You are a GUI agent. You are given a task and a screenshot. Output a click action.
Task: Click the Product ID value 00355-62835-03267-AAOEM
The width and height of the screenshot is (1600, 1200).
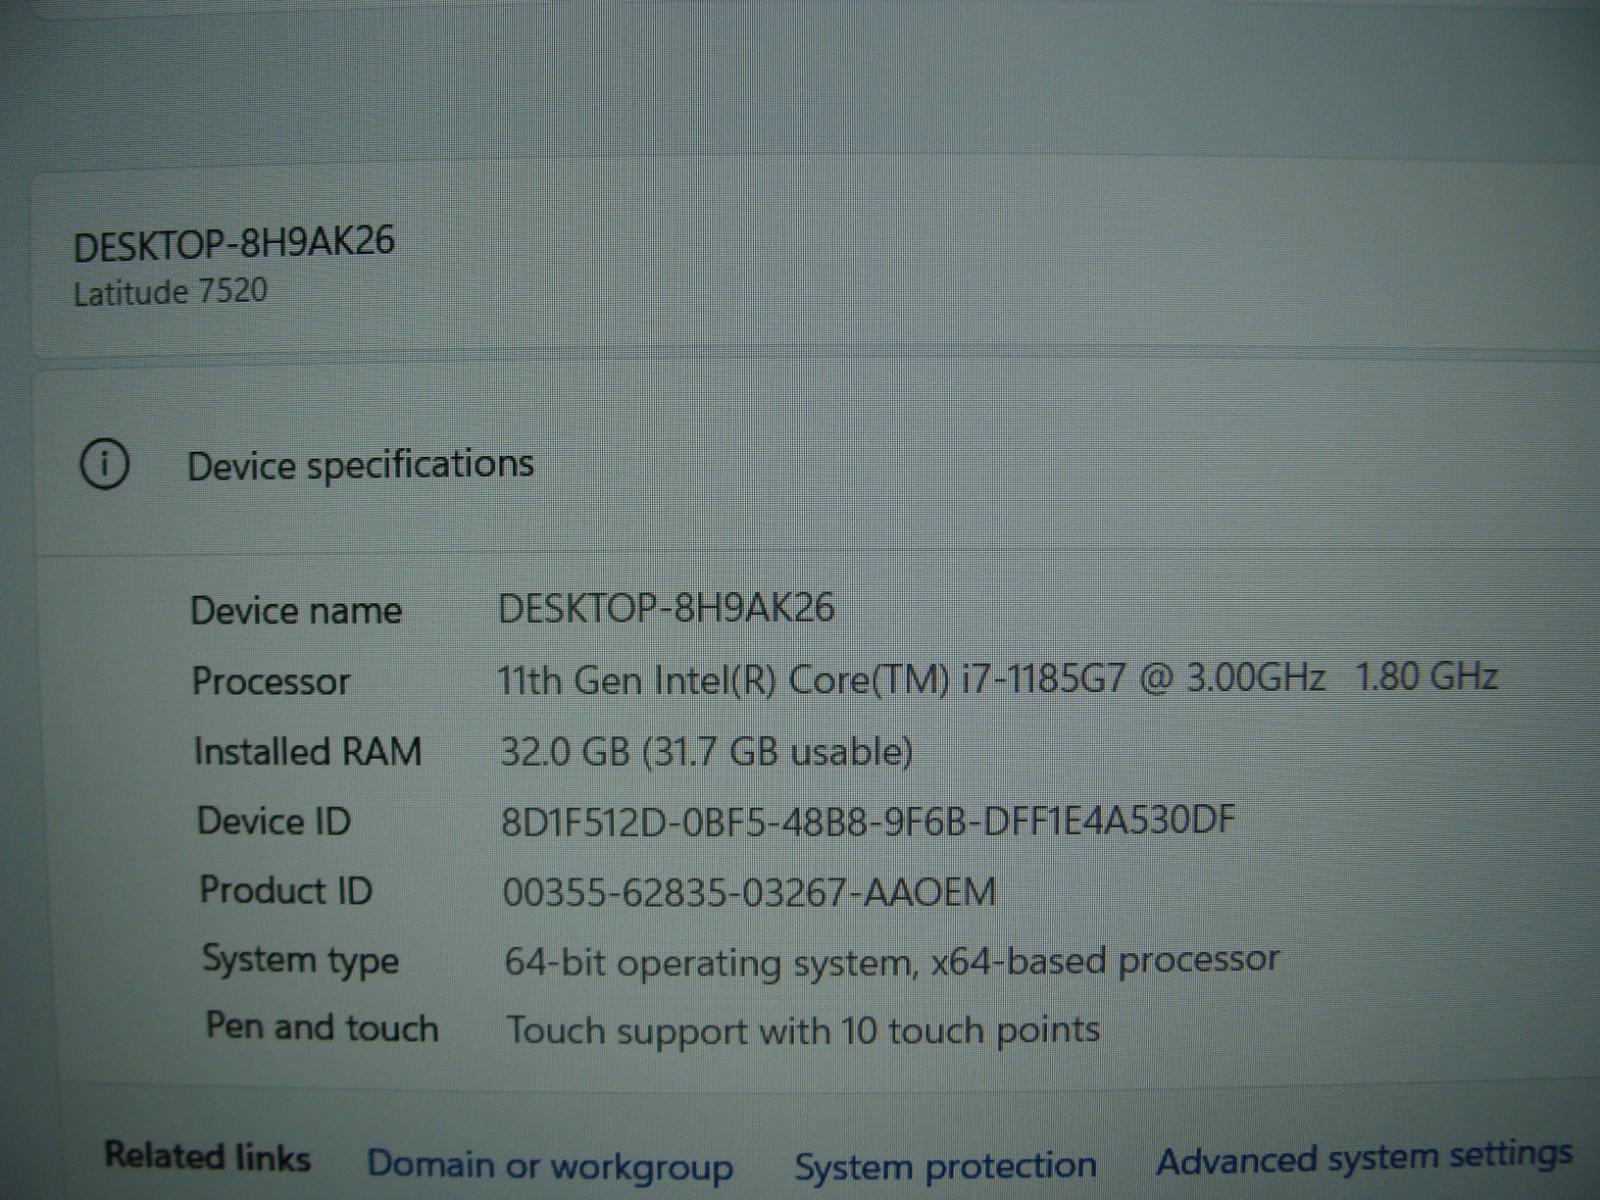pyautogui.click(x=749, y=891)
